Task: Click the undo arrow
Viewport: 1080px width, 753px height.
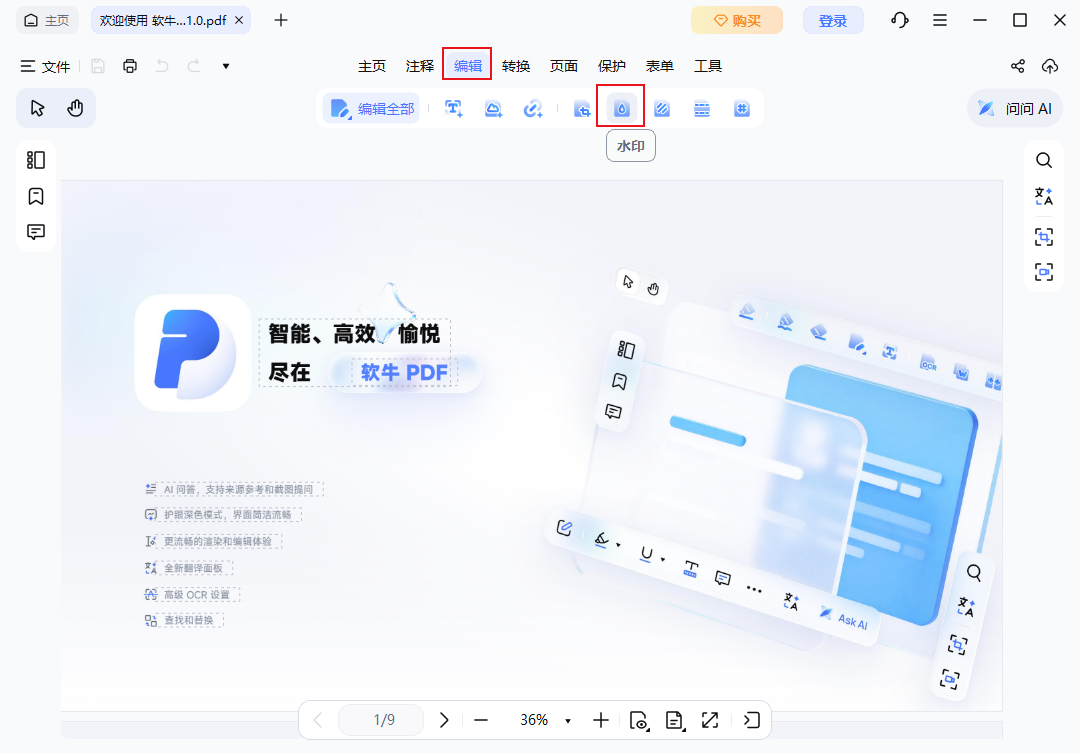Action: coord(162,66)
